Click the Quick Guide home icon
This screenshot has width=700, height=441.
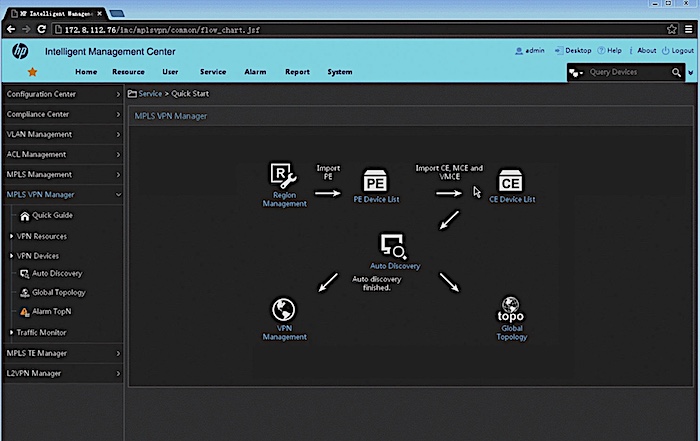tap(25, 216)
